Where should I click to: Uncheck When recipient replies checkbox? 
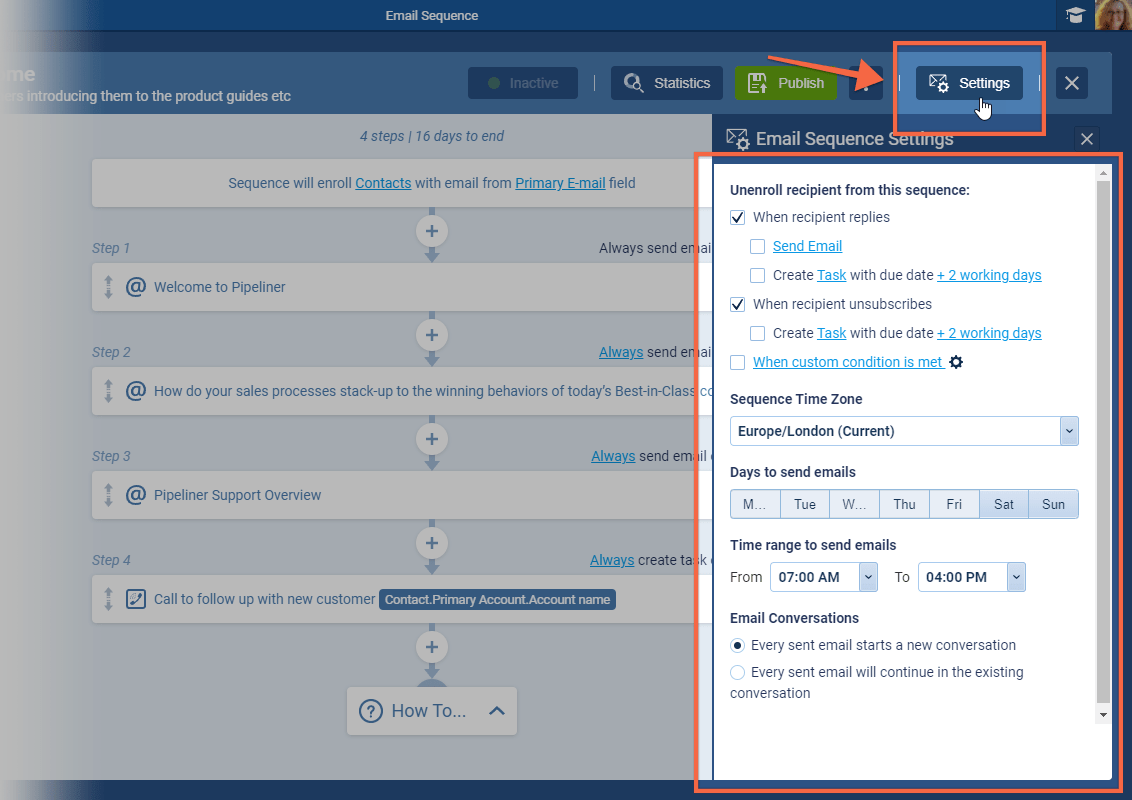(x=738, y=217)
